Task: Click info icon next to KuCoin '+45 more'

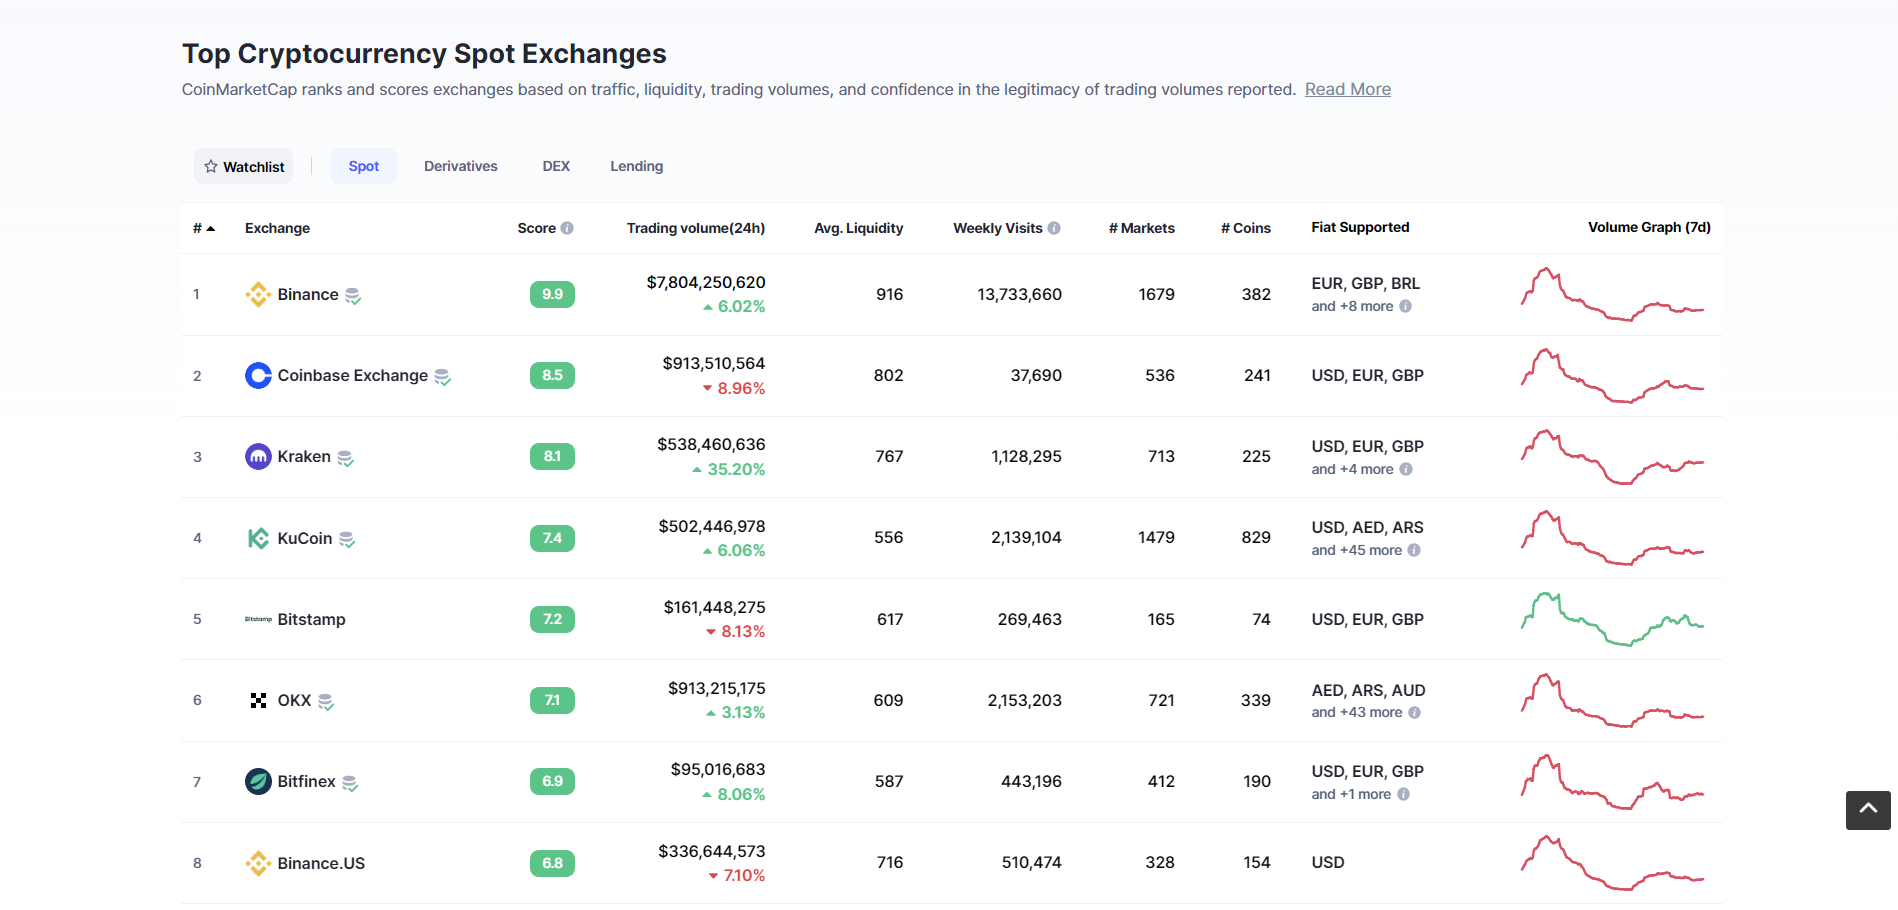Action: (1414, 550)
